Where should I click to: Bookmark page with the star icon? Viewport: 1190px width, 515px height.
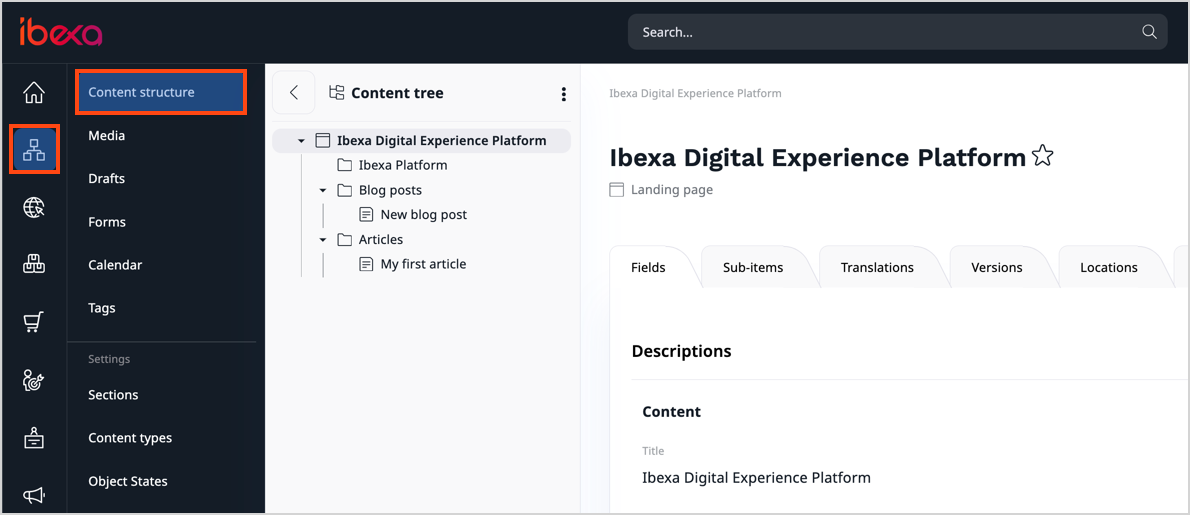pos(1042,156)
